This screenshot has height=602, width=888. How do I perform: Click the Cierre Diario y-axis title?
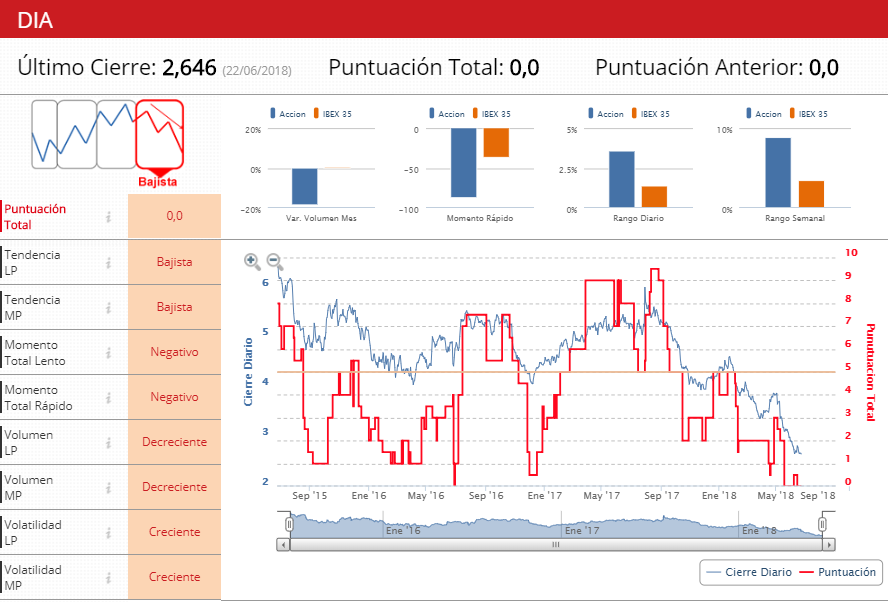tap(248, 372)
